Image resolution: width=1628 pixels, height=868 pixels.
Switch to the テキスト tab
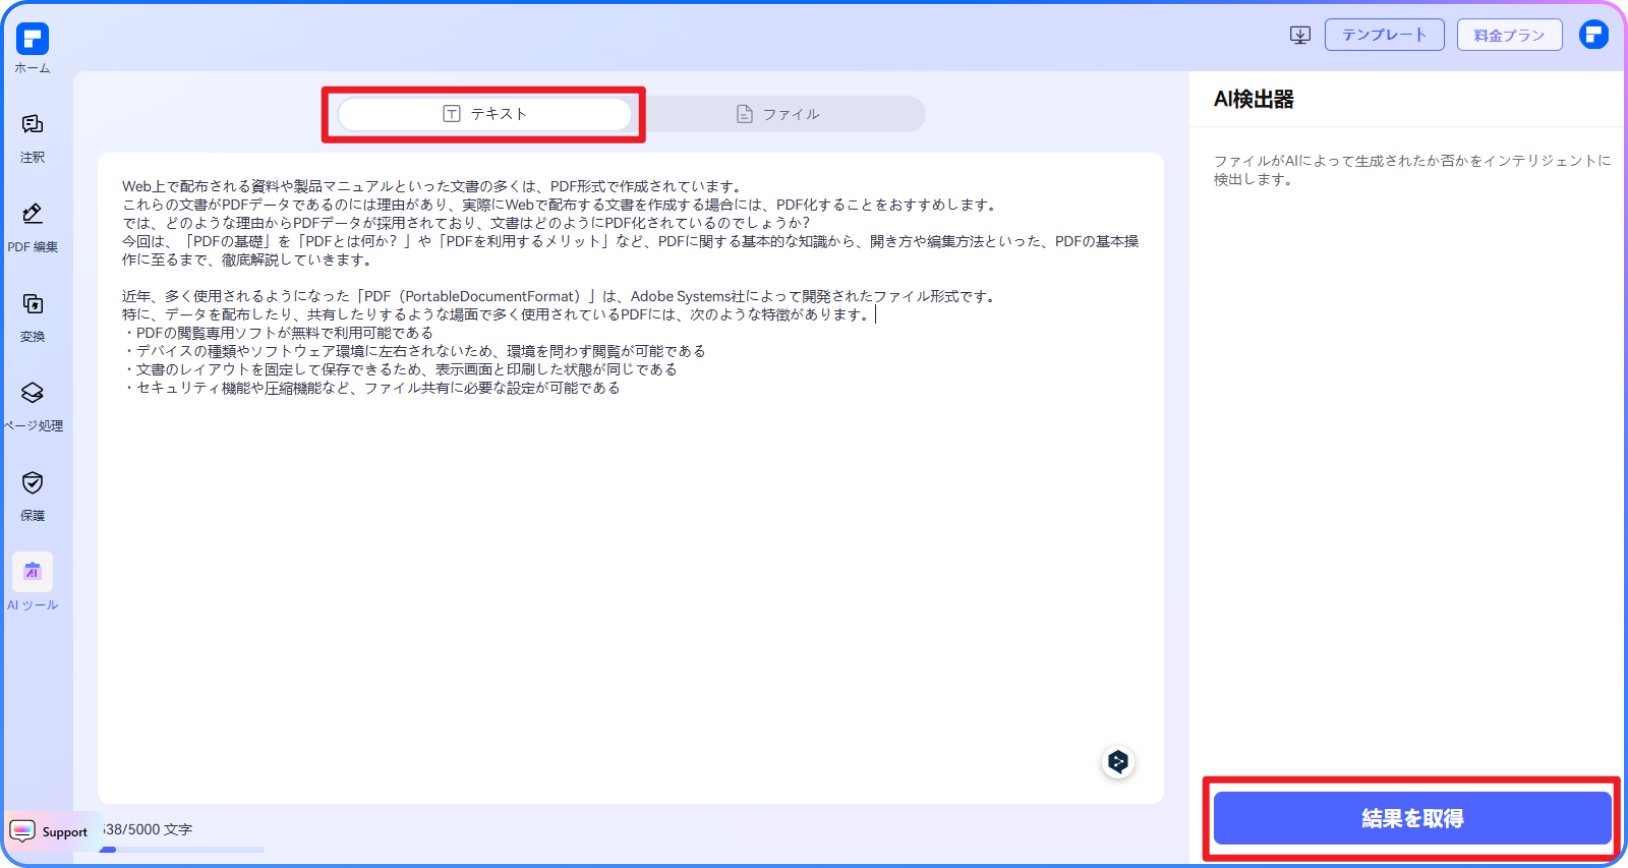pos(484,114)
